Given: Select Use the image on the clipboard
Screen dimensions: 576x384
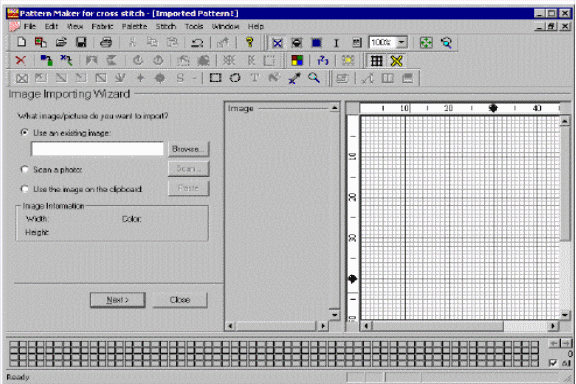Looking at the screenshot, I should (x=25, y=189).
